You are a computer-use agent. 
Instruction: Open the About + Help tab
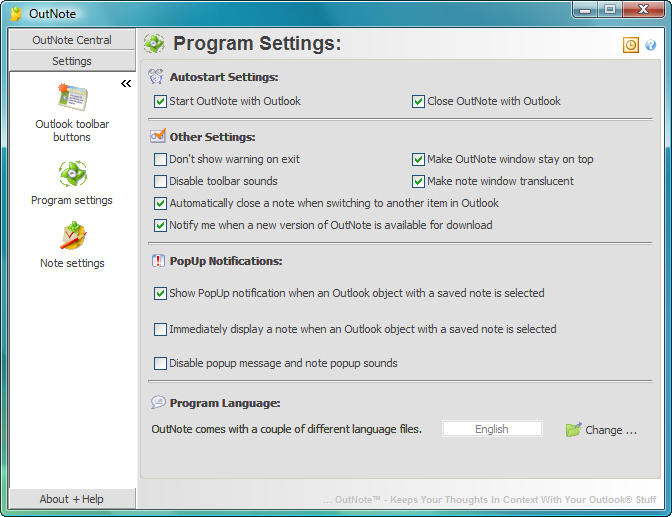click(x=72, y=499)
